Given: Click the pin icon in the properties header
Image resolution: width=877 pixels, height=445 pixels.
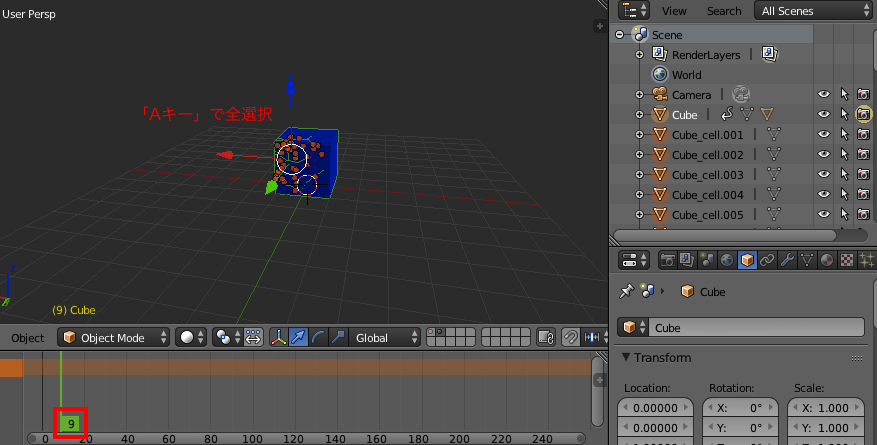Looking at the screenshot, I should point(626,291).
